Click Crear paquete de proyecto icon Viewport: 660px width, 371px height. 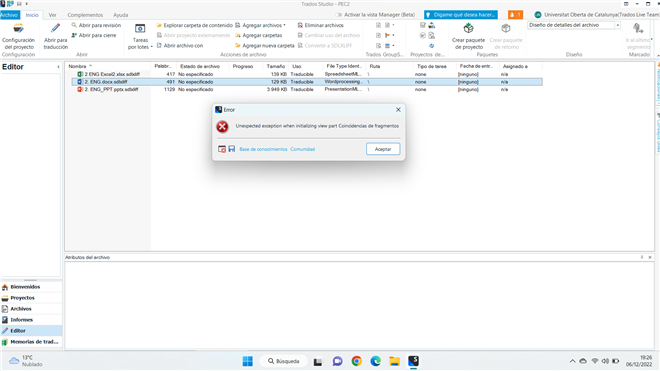tap(468, 29)
